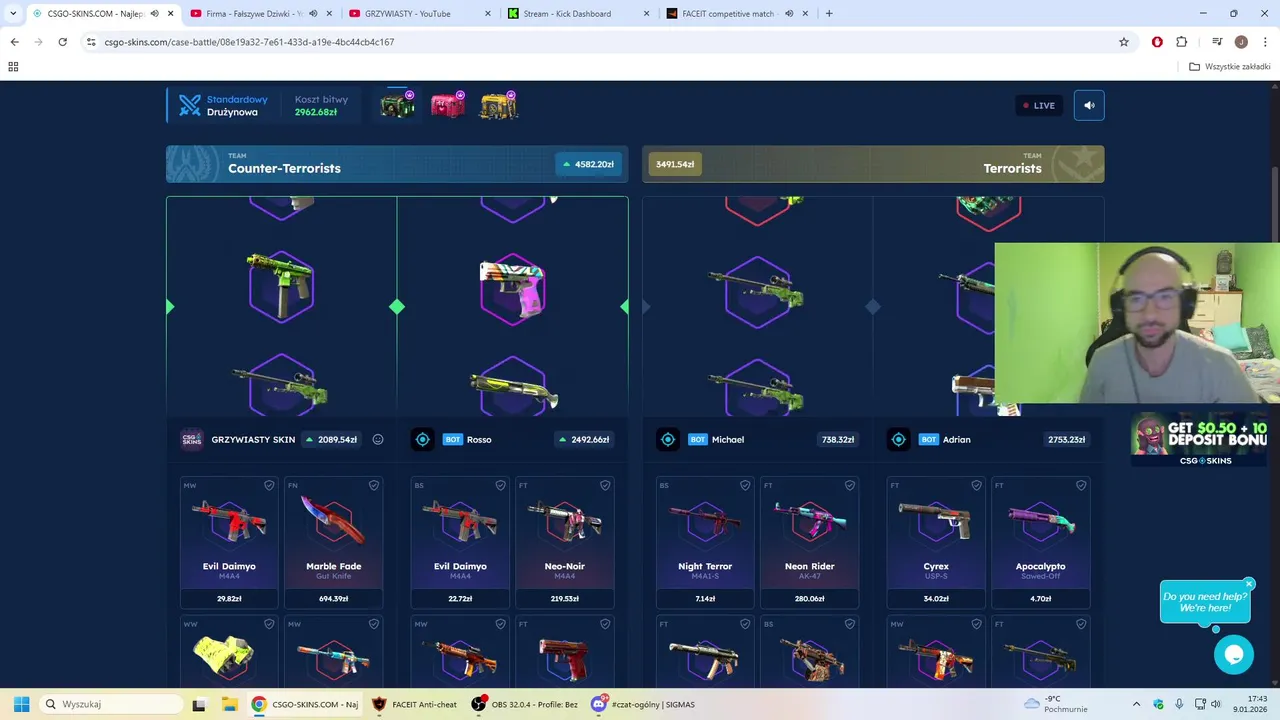Open the Chrome apps grid shortcut

[x=13, y=67]
